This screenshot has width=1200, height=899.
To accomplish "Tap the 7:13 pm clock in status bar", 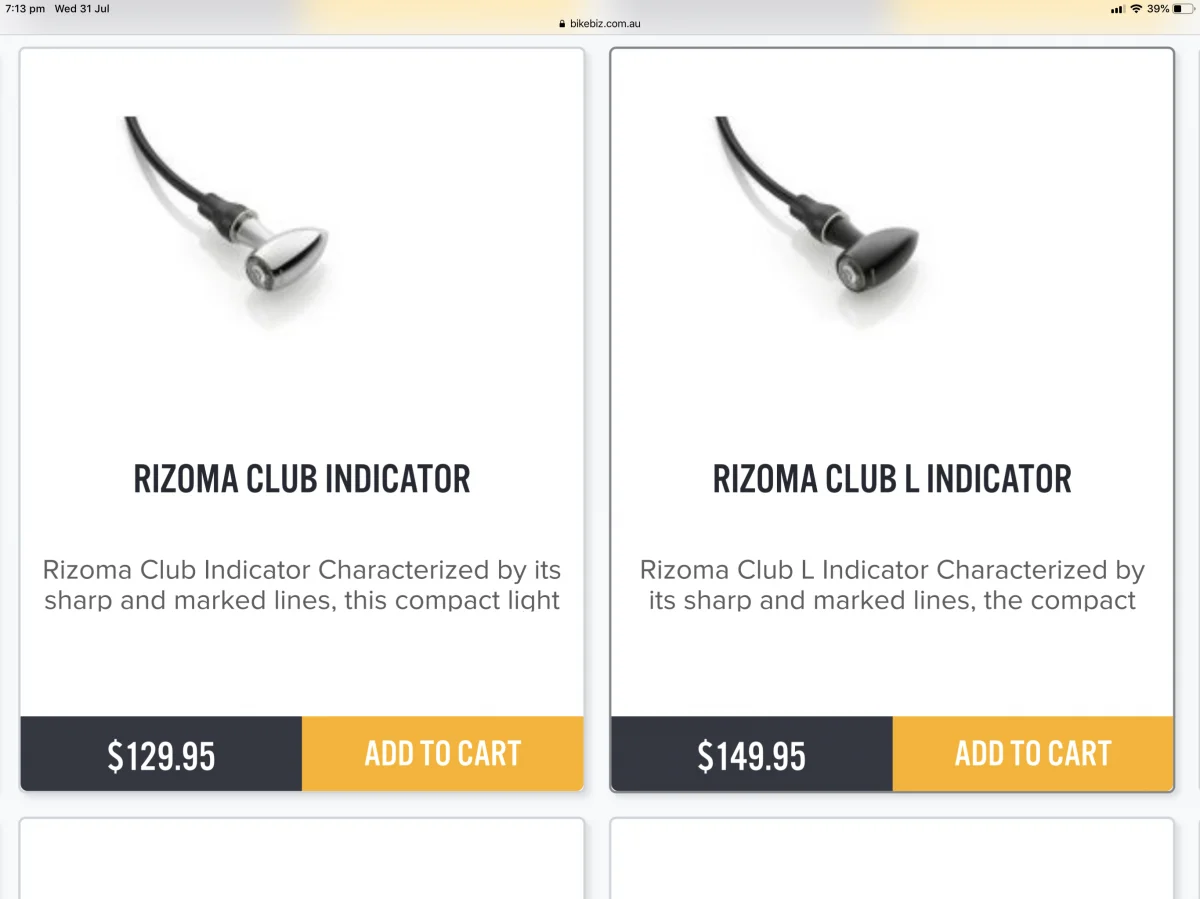I will coord(25,9).
